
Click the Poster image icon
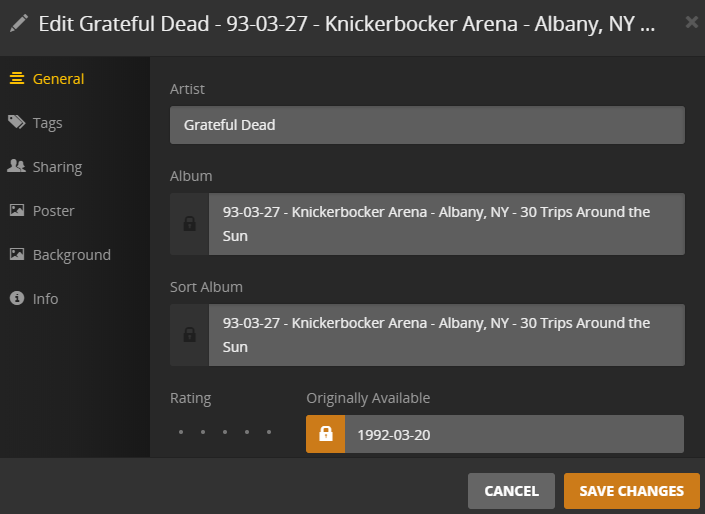pos(16,211)
